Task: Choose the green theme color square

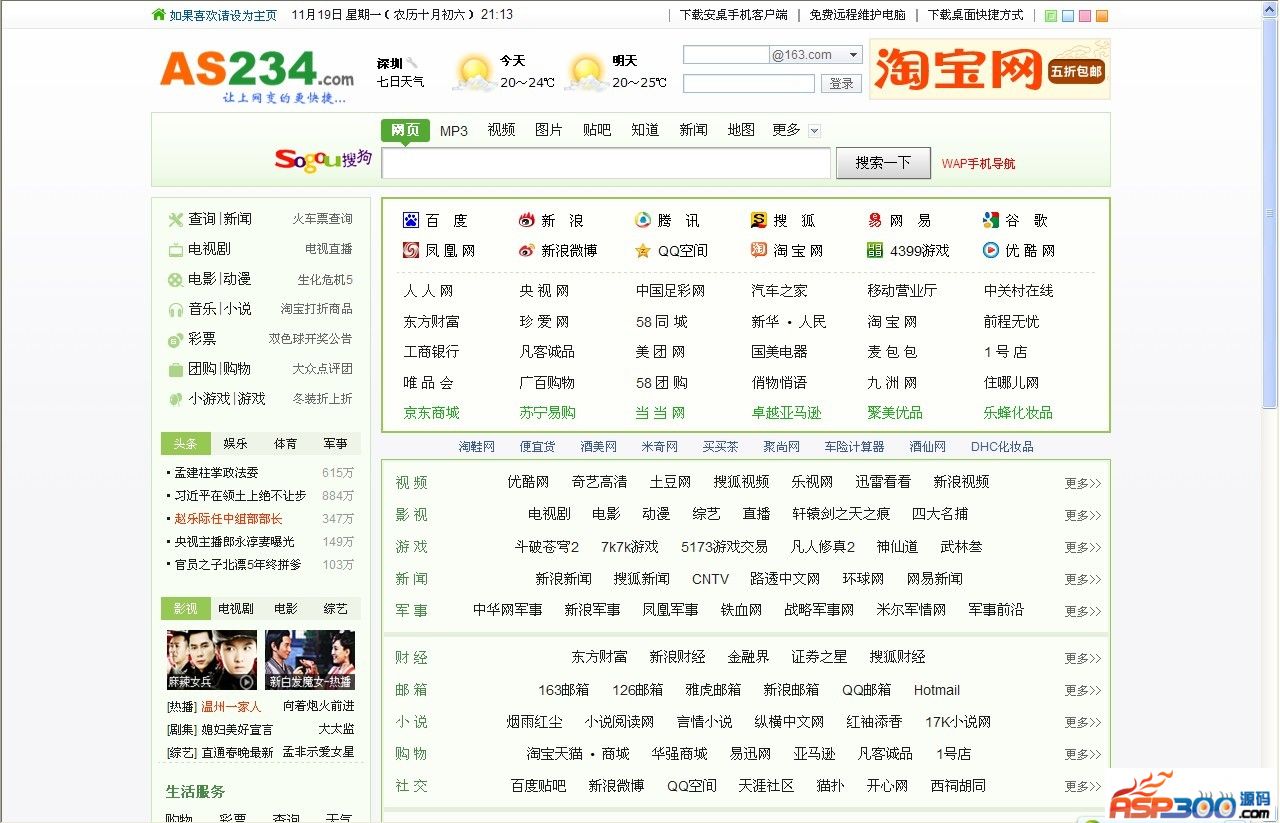Action: [x=1050, y=15]
